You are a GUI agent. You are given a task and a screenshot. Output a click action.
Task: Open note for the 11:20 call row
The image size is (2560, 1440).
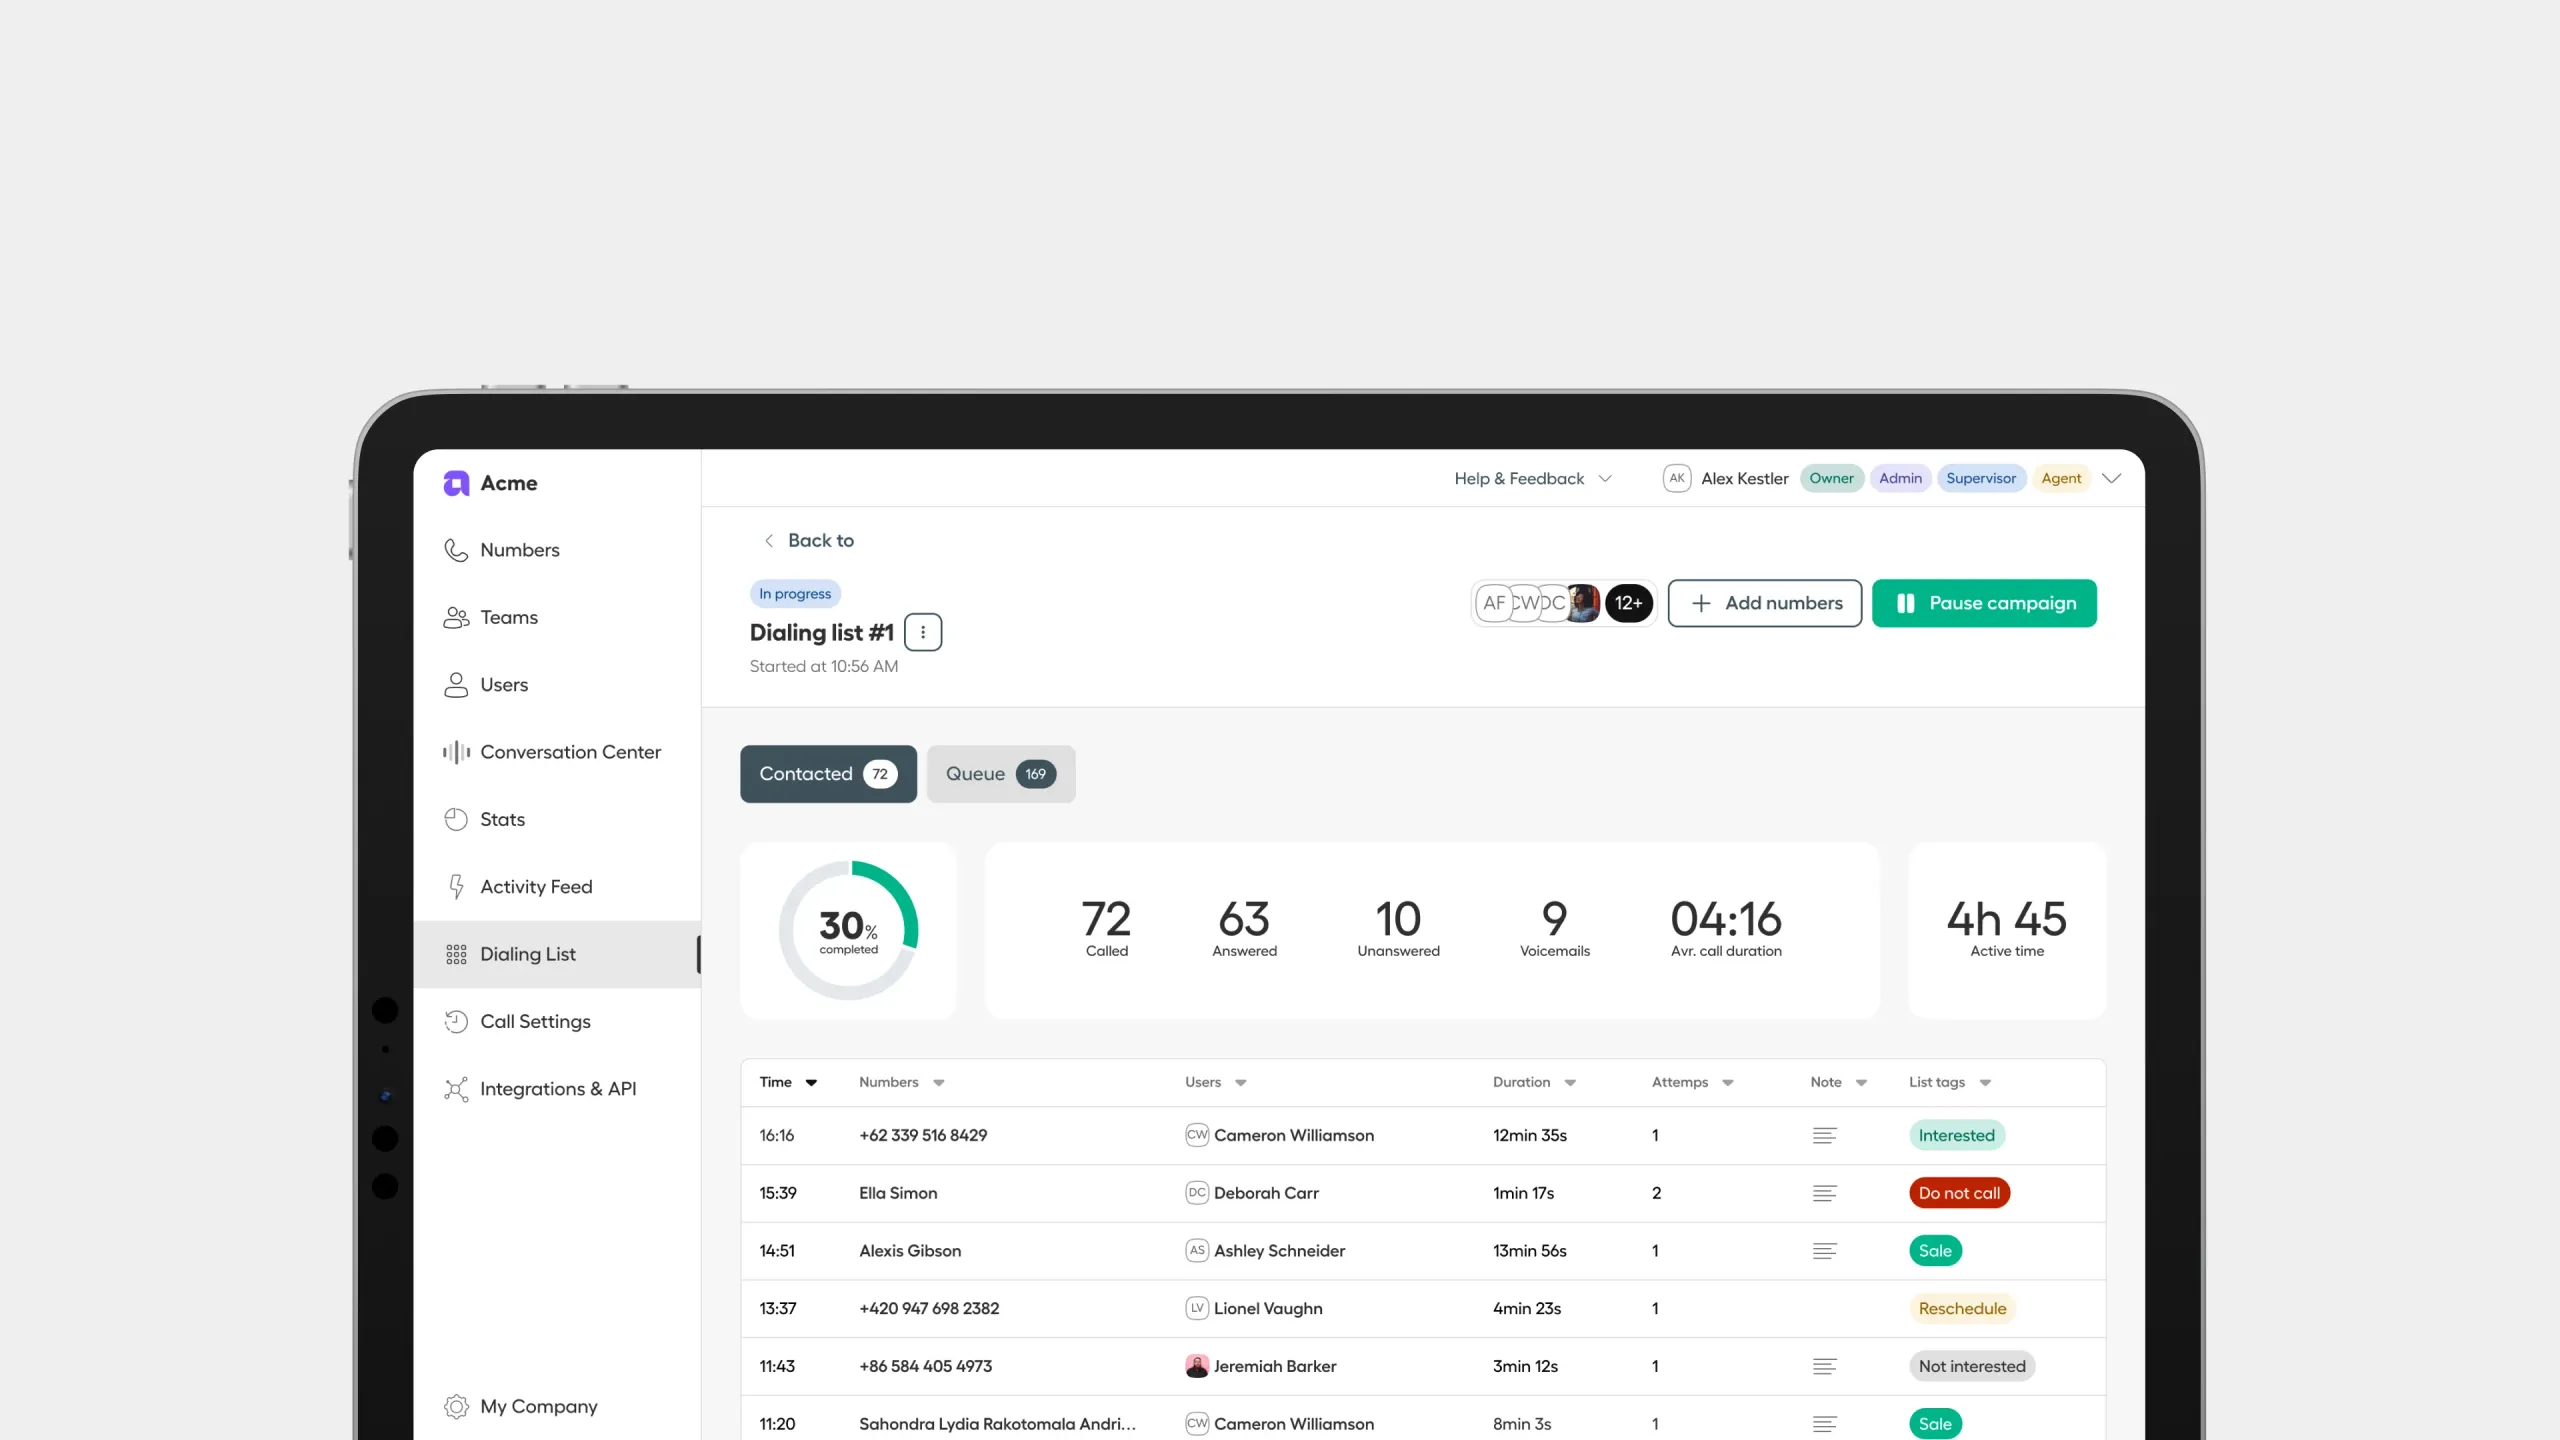(1825, 1424)
